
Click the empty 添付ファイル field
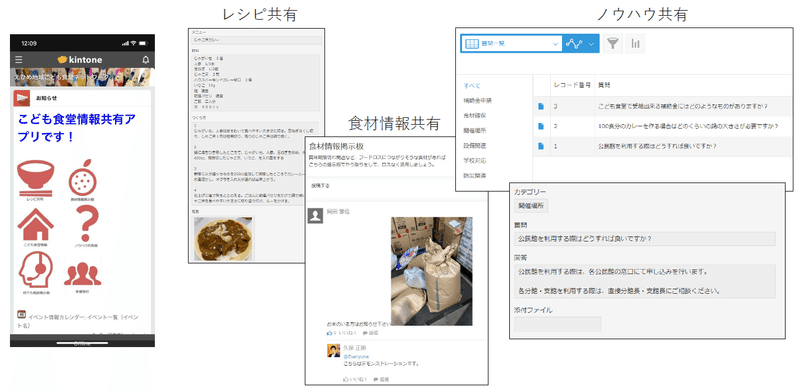pos(558,324)
